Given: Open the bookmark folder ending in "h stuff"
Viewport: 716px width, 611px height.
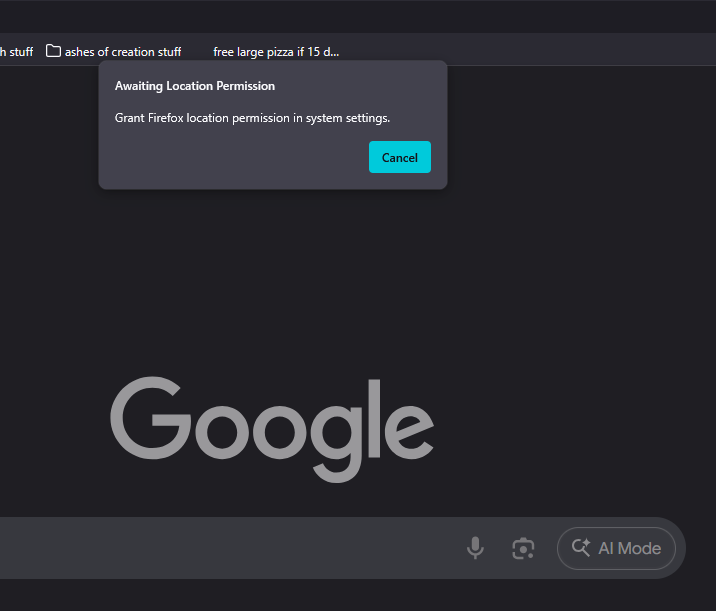Looking at the screenshot, I should tap(16, 52).
